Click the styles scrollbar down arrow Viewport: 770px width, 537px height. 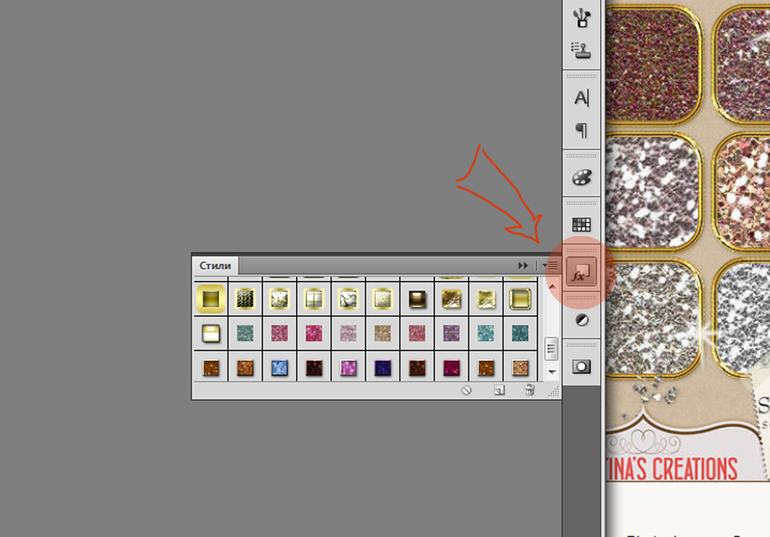[x=552, y=372]
